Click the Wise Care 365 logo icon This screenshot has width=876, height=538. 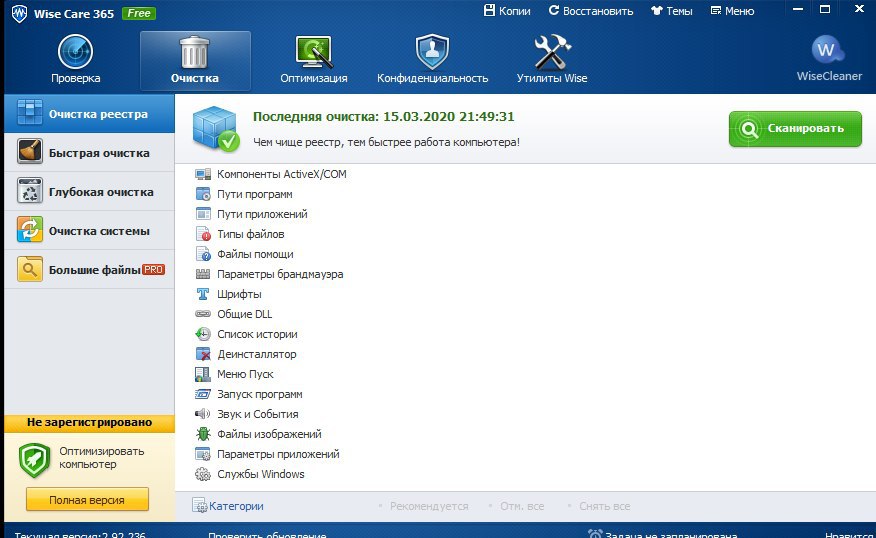[19, 13]
